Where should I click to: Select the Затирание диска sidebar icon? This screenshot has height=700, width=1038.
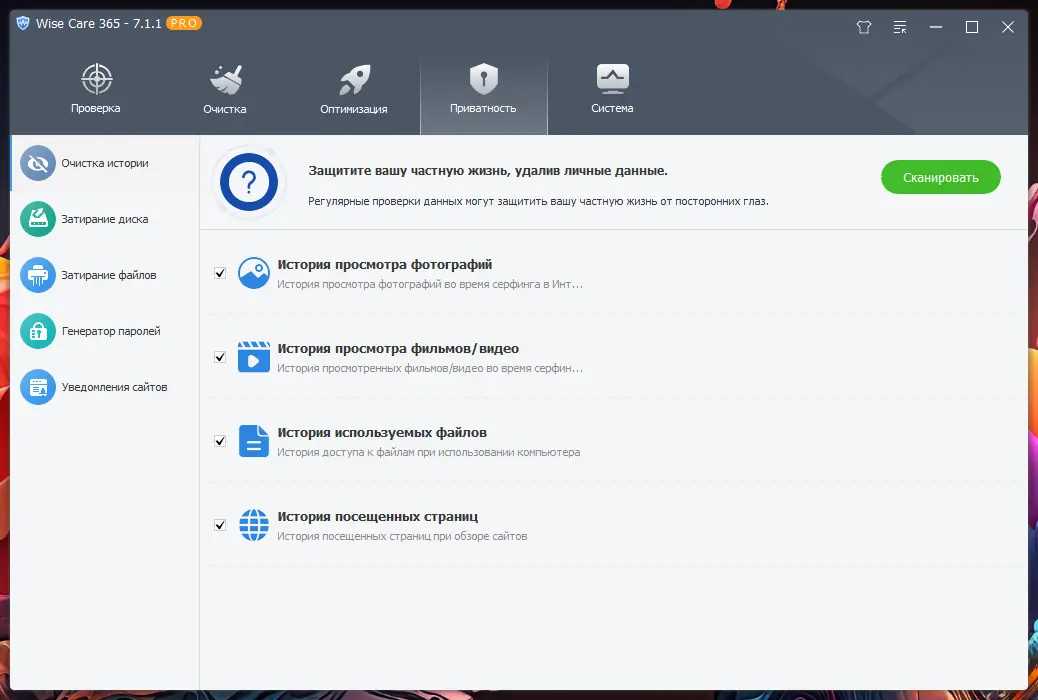[x=37, y=218]
